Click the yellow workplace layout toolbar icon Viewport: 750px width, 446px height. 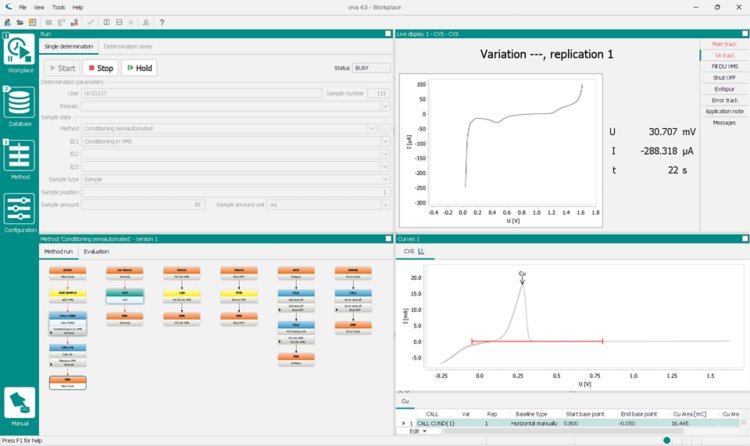click(32, 22)
